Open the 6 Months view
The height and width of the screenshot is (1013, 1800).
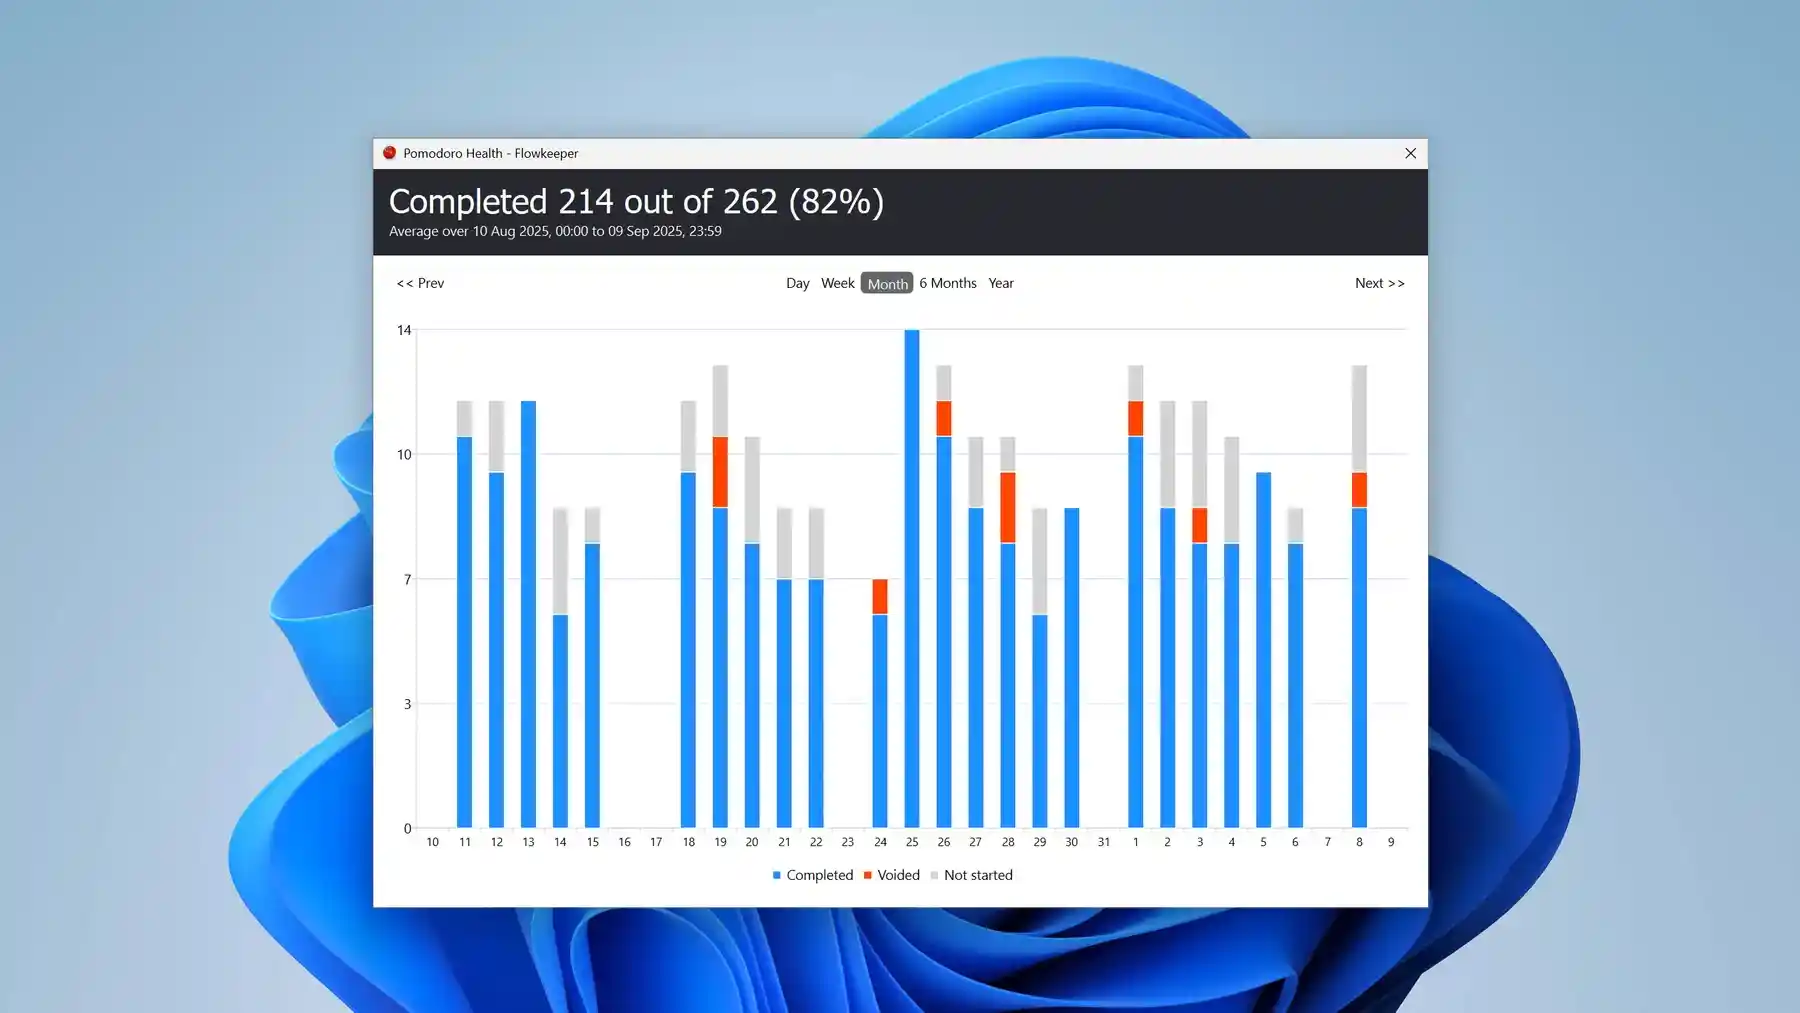click(947, 283)
